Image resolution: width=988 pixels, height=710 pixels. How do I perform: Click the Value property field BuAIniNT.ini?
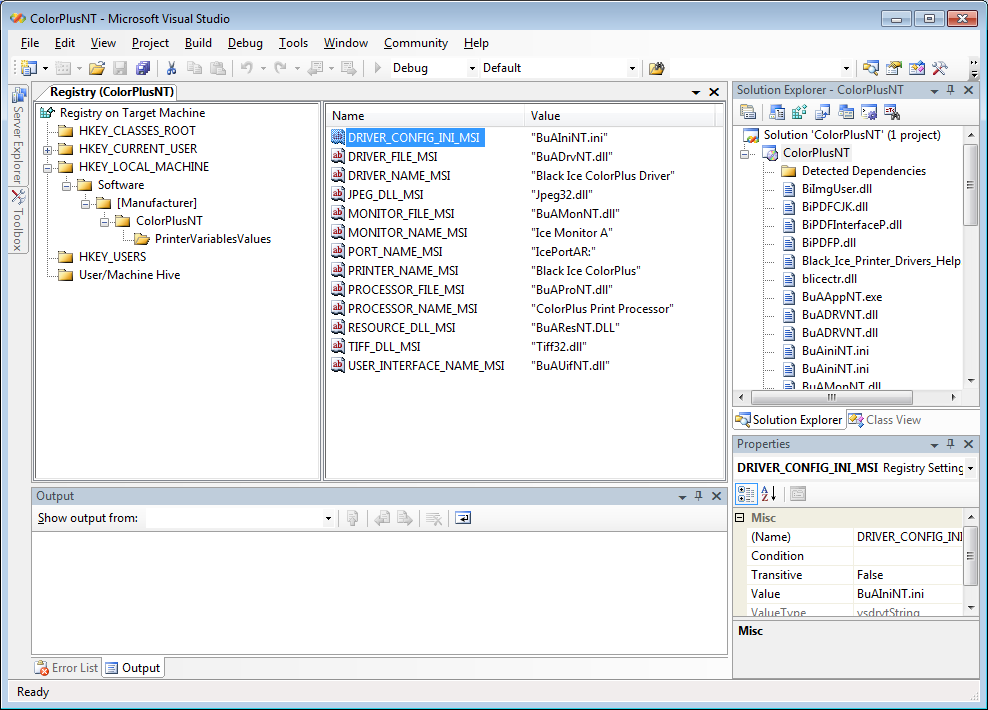coord(908,594)
